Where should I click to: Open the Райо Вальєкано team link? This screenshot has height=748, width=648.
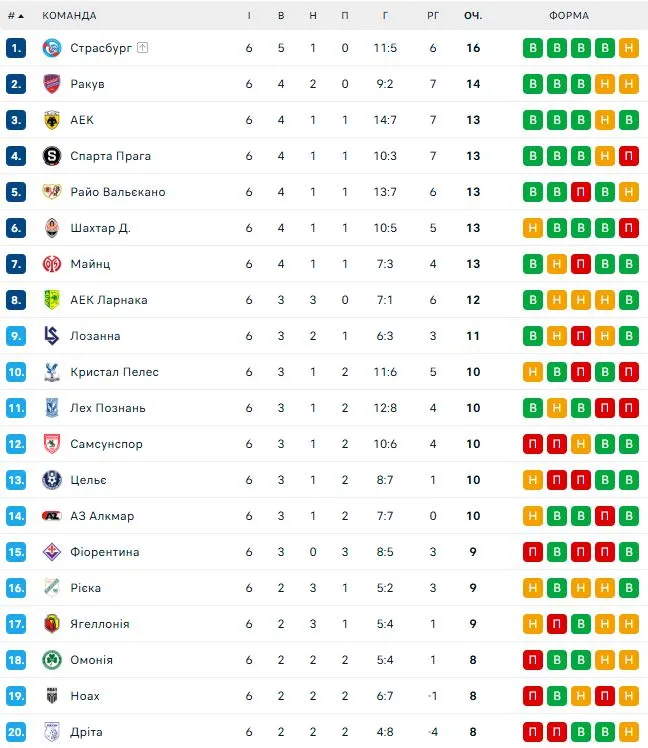pos(118,192)
